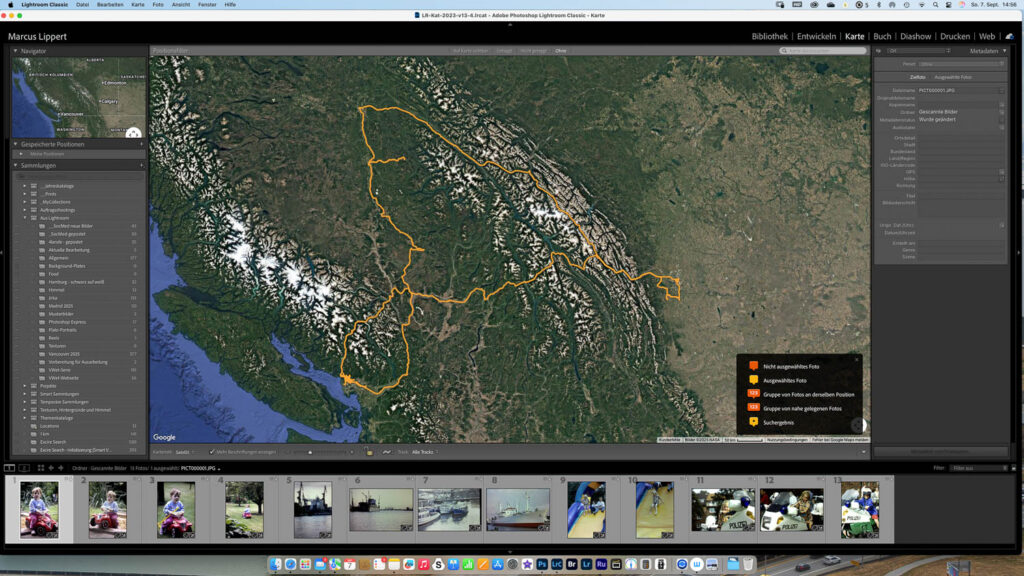Toggle the Mehr Beschriftungen anzeigen checkbox
Image resolution: width=1024 pixels, height=576 pixels.
click(x=212, y=452)
